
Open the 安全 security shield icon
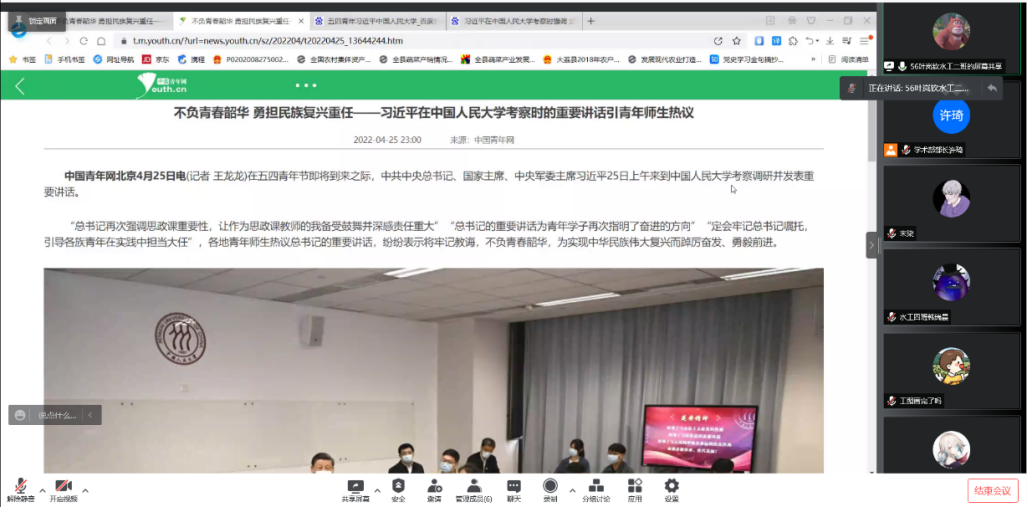(x=398, y=486)
